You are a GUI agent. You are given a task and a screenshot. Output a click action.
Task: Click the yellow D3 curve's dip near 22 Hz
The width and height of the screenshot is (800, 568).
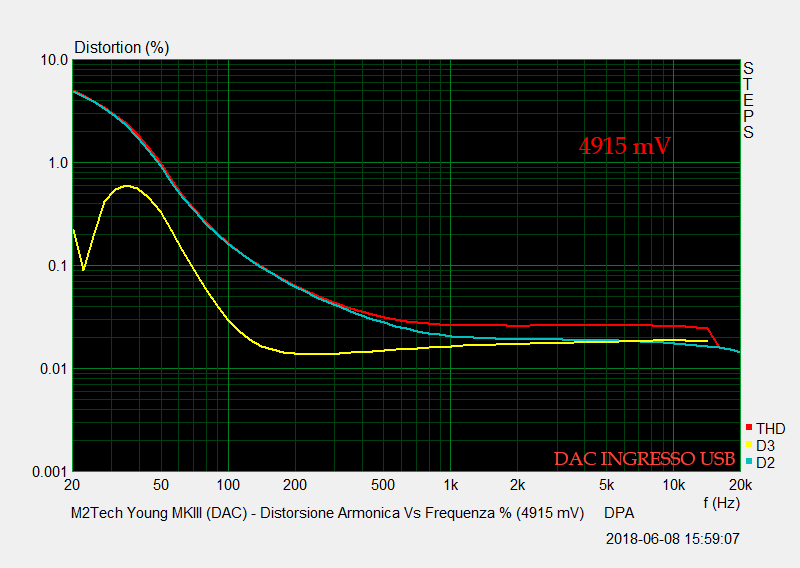click(83, 269)
